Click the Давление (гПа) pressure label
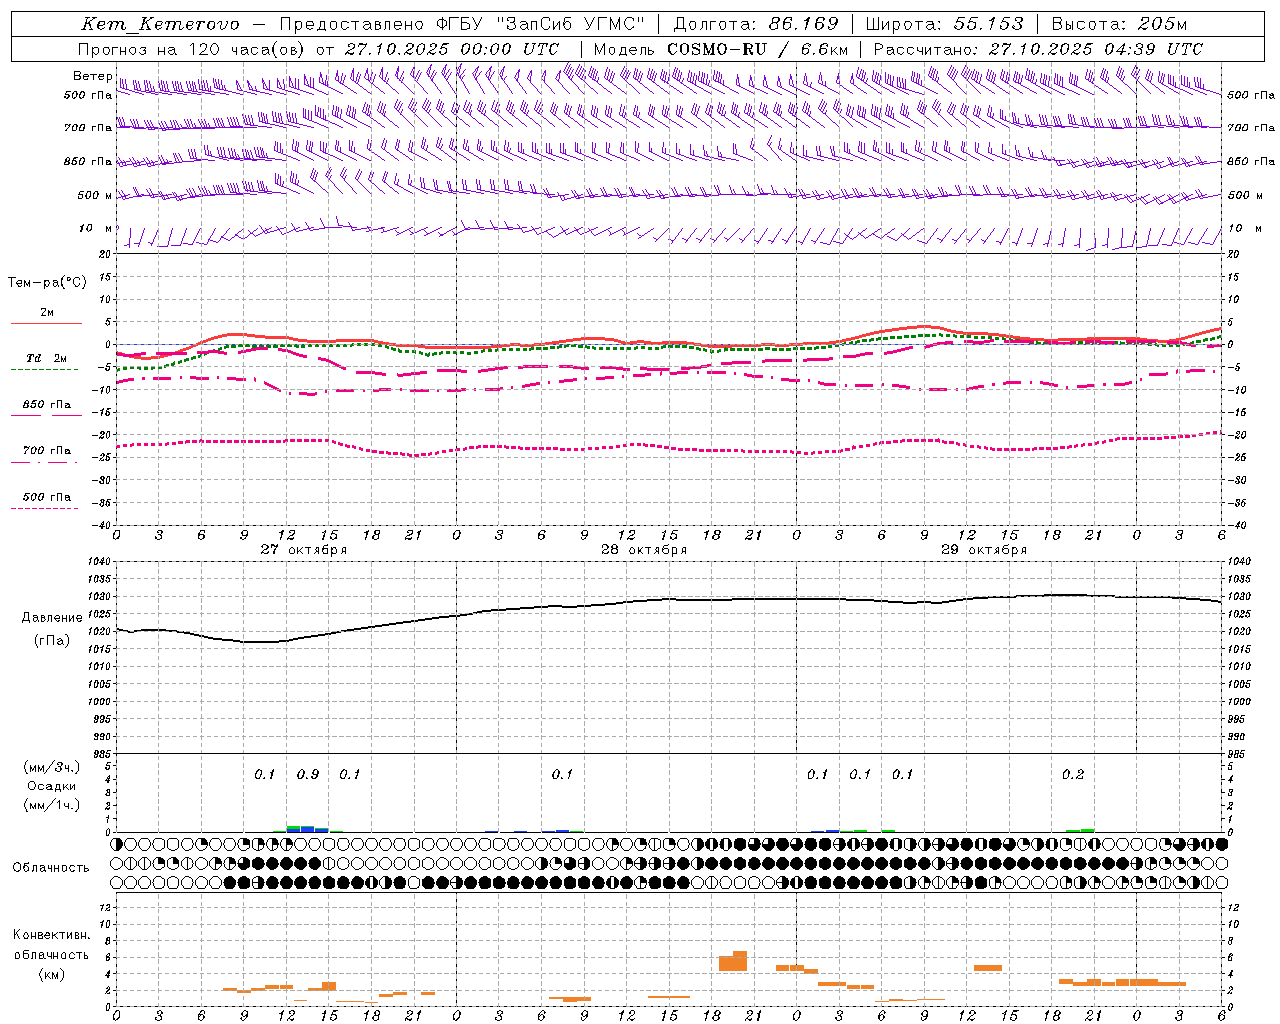The image size is (1280, 1024). tap(52, 629)
